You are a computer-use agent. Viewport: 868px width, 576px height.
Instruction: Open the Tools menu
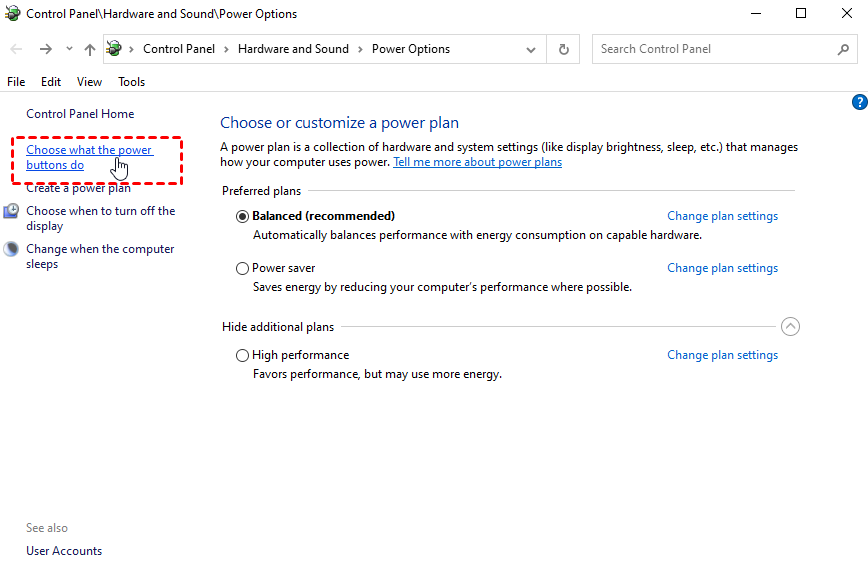click(131, 82)
